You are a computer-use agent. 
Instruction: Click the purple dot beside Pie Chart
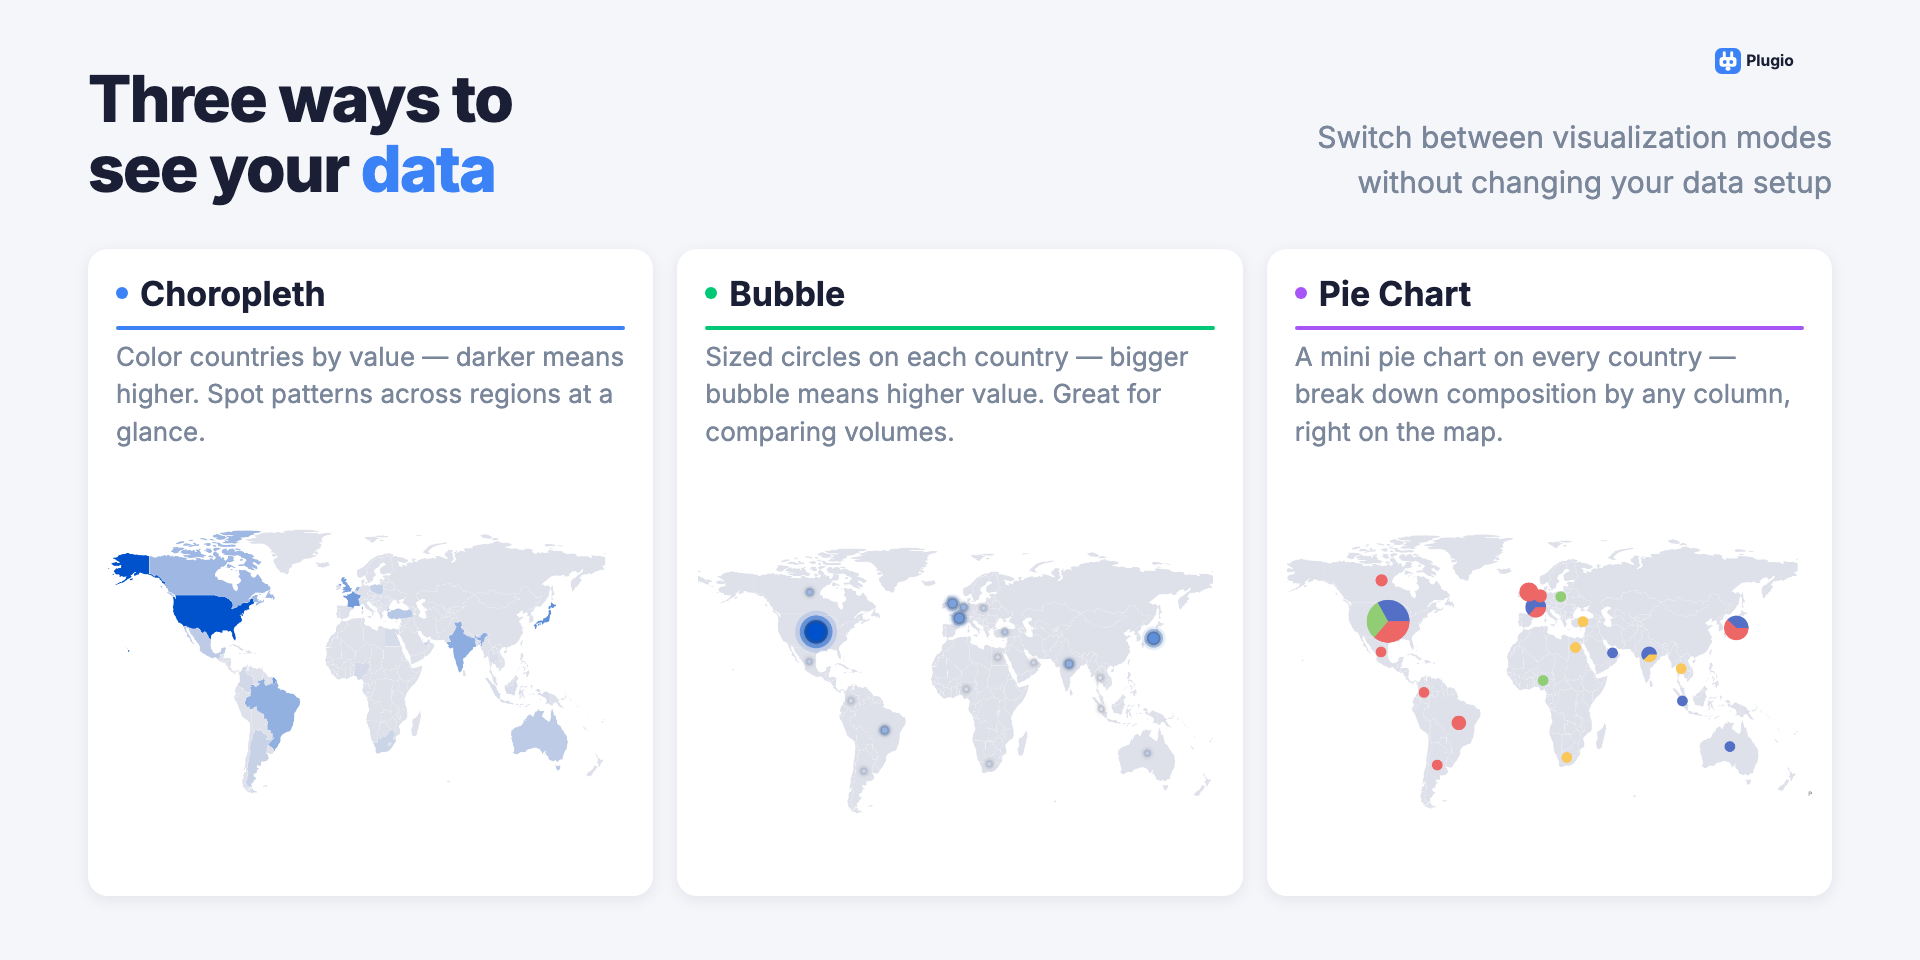click(1301, 293)
